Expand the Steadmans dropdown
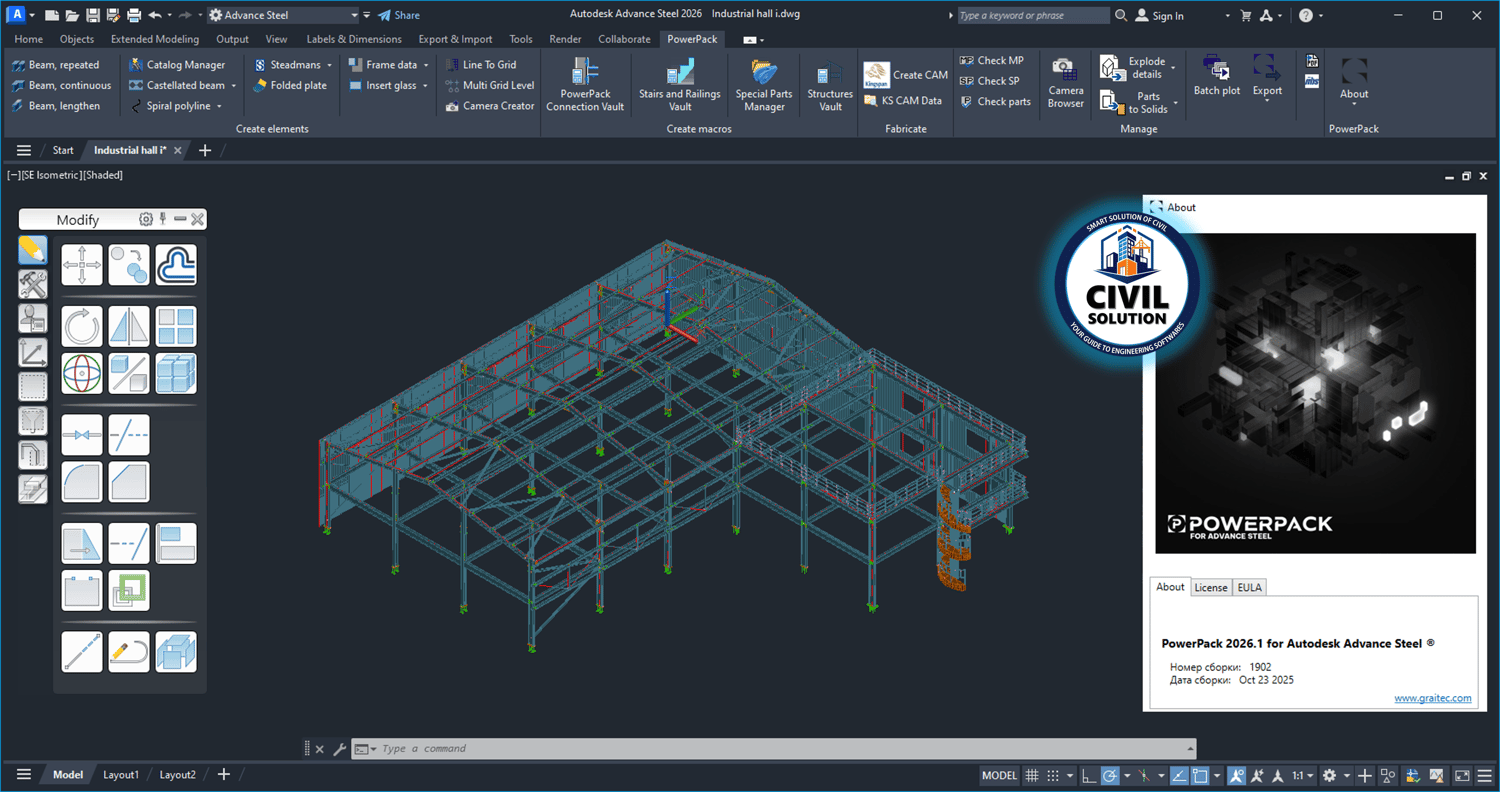Screen dimensions: 1500x792 [x=329, y=66]
